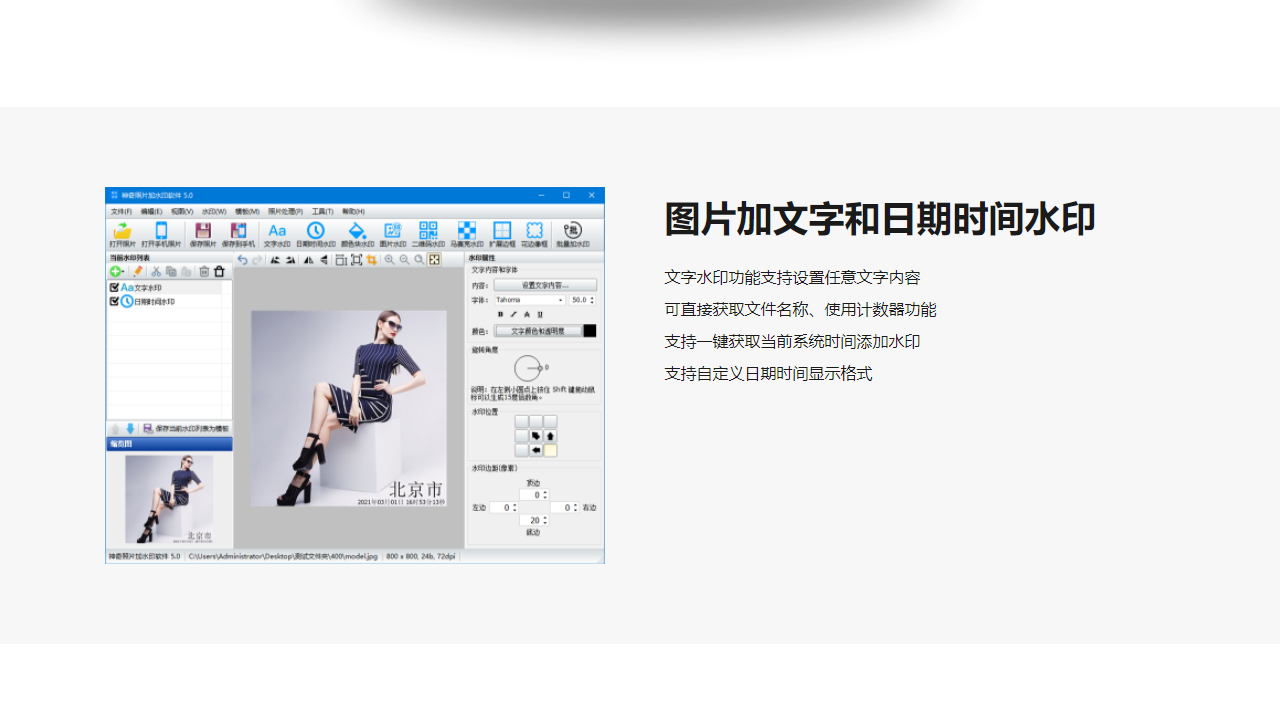Click the black text color swatch
Screen dimensions: 1280x720
coord(590,331)
